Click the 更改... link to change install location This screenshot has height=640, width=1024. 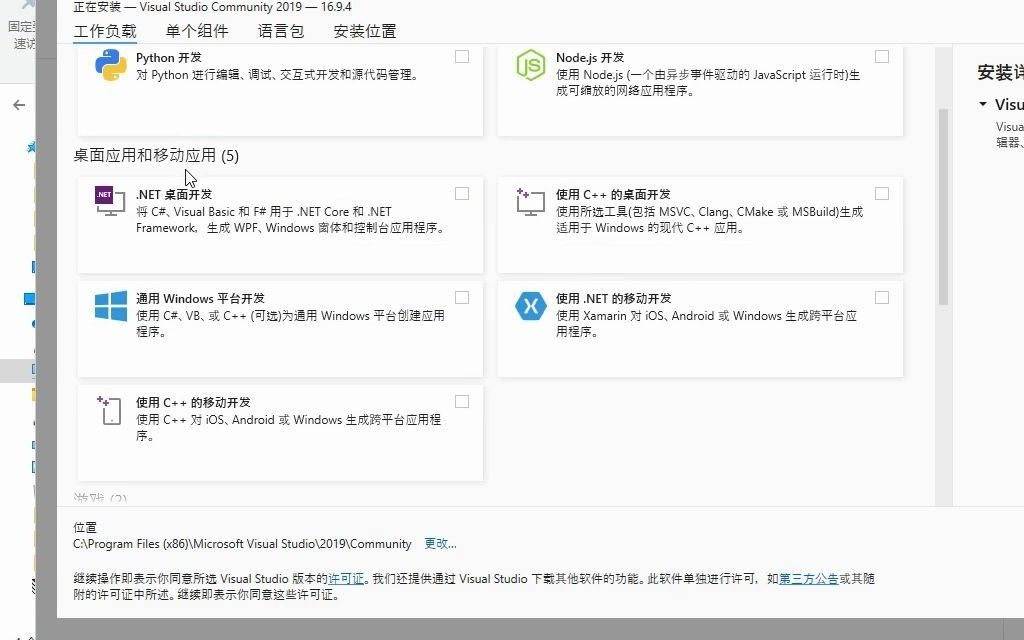(x=440, y=544)
